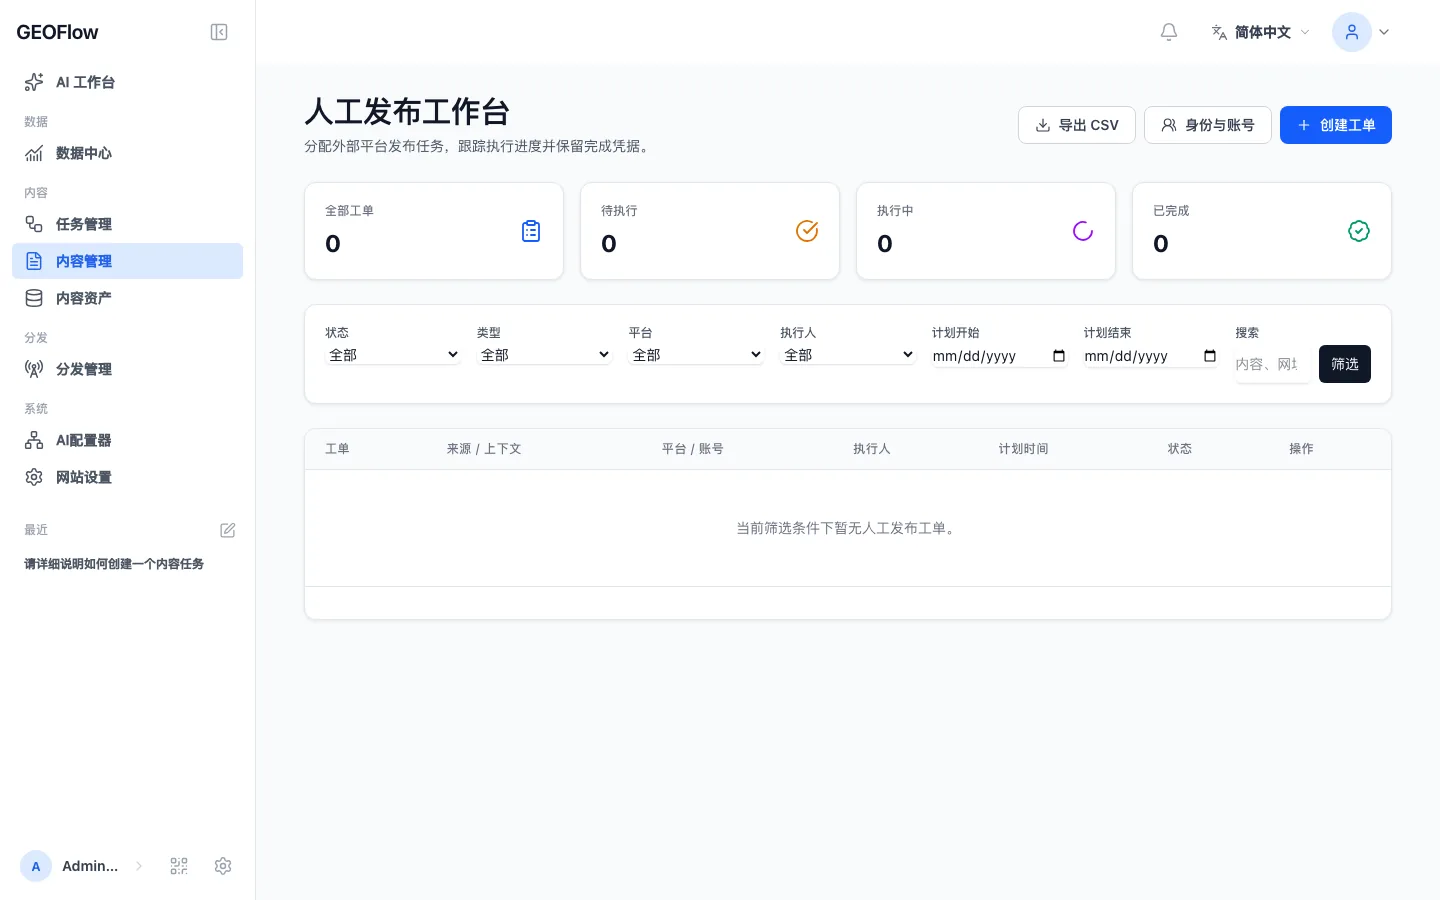Click the 来源 / 上下文 column header
Screen dimensions: 1440x900
[484, 449]
